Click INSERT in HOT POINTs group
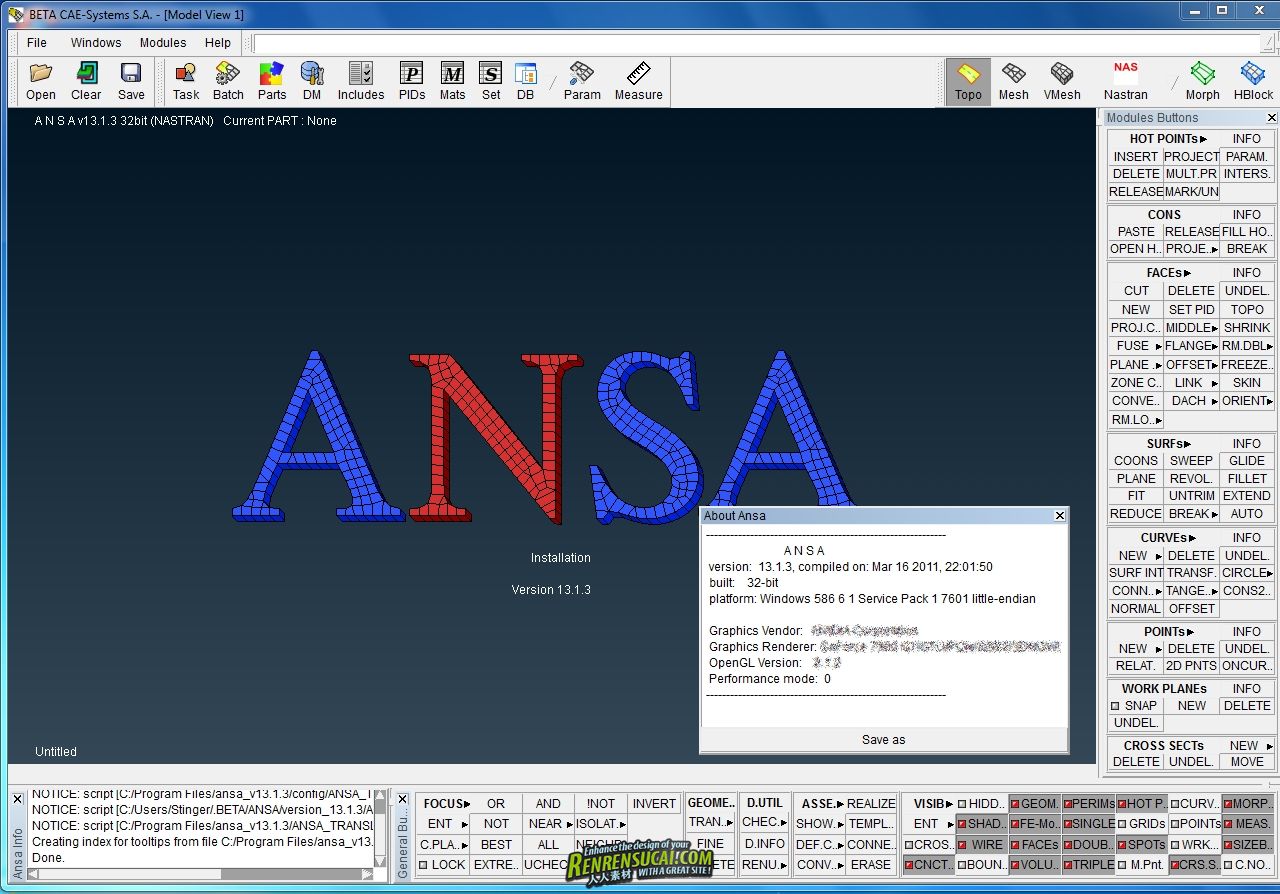The height and width of the screenshot is (894, 1280). (x=1136, y=156)
